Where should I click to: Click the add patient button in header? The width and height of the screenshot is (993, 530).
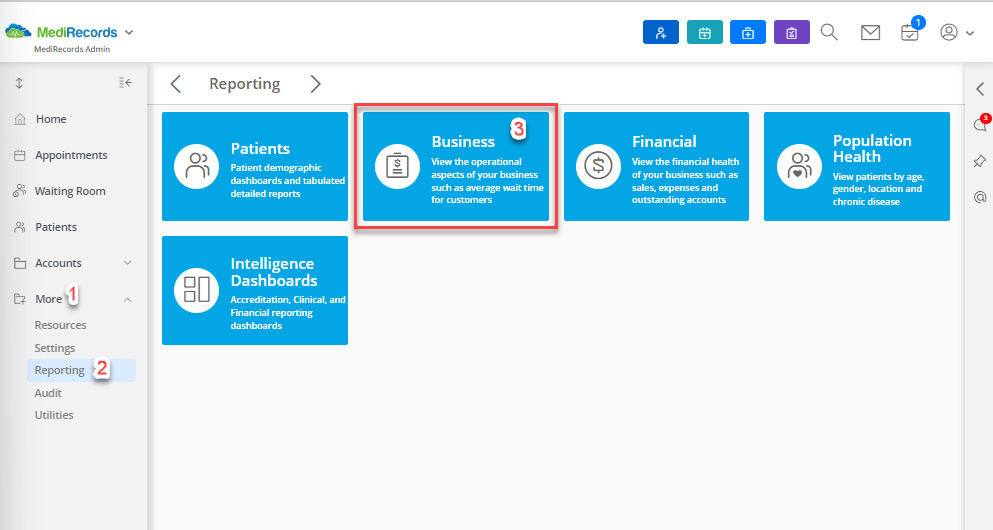click(661, 32)
